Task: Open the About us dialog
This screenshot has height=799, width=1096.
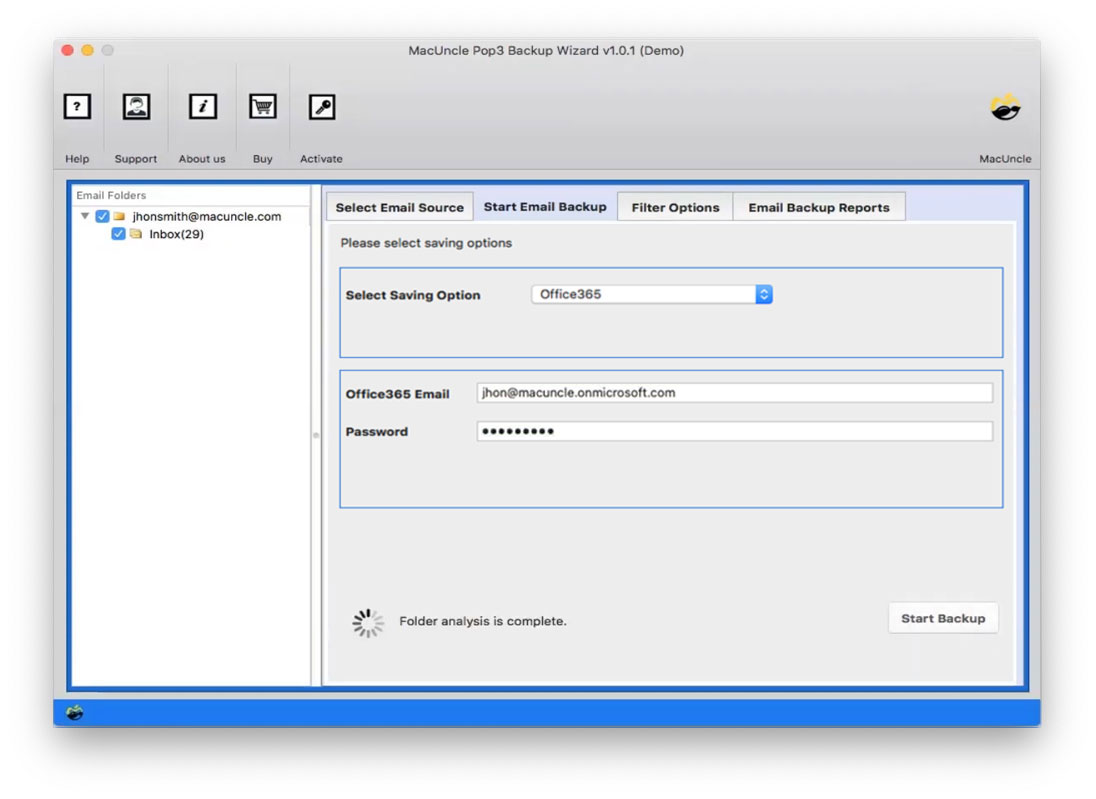Action: point(201,106)
